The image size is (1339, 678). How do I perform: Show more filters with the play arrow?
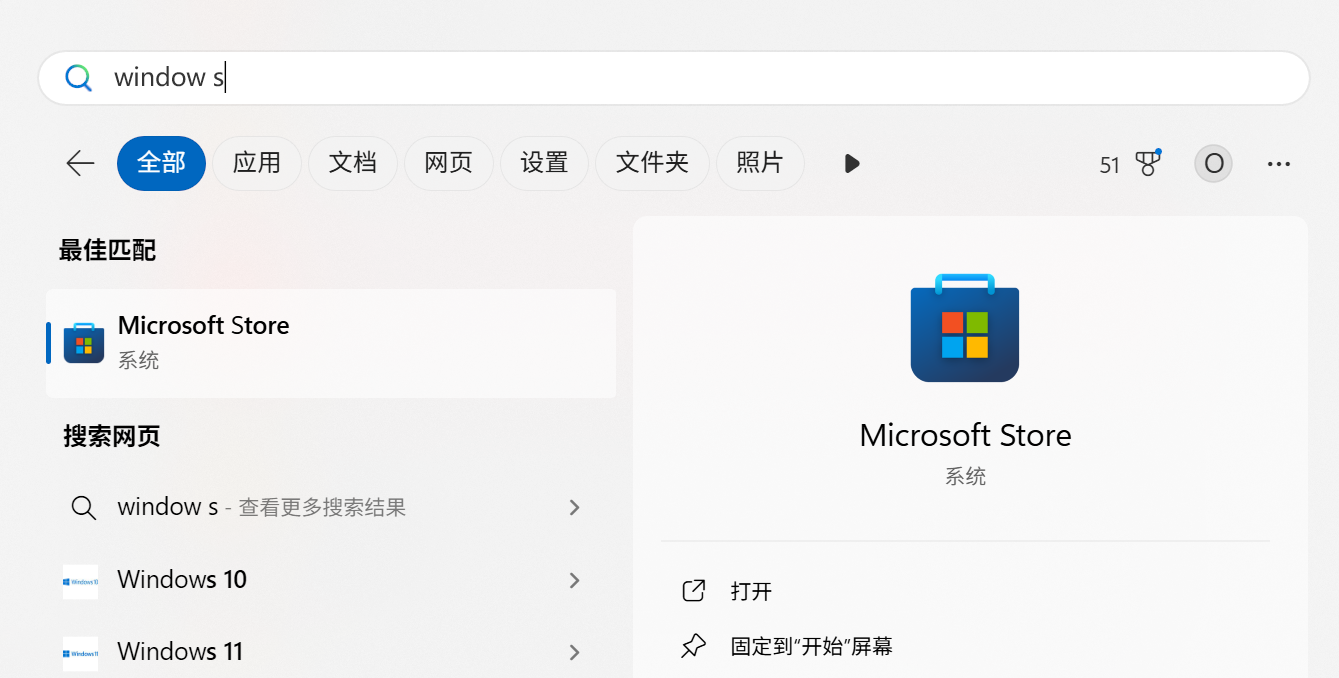852,163
